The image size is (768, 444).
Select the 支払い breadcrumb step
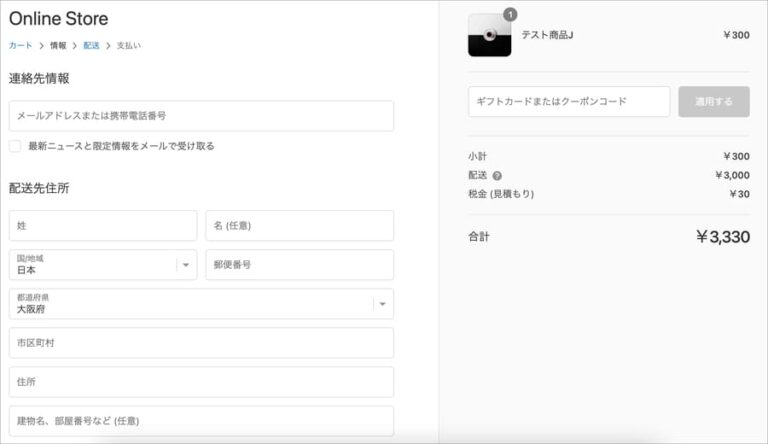[x=128, y=46]
